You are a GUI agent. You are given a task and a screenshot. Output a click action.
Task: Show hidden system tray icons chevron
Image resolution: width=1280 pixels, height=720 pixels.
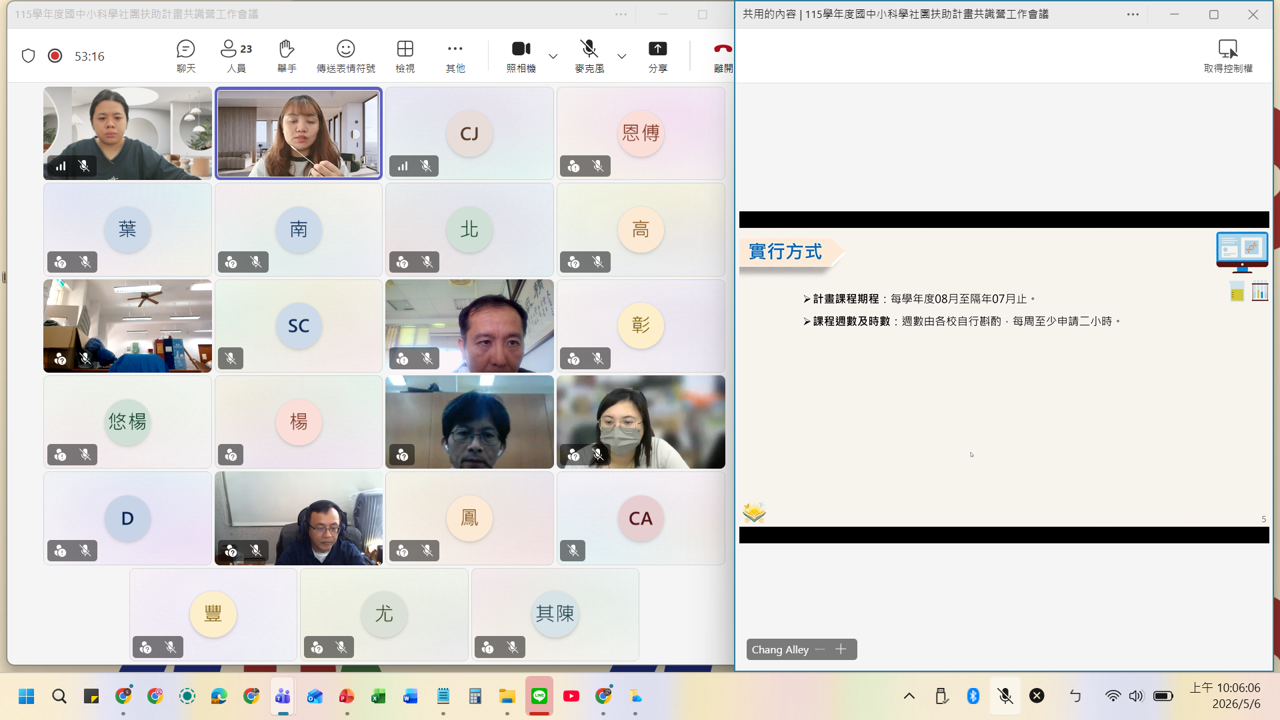point(909,696)
